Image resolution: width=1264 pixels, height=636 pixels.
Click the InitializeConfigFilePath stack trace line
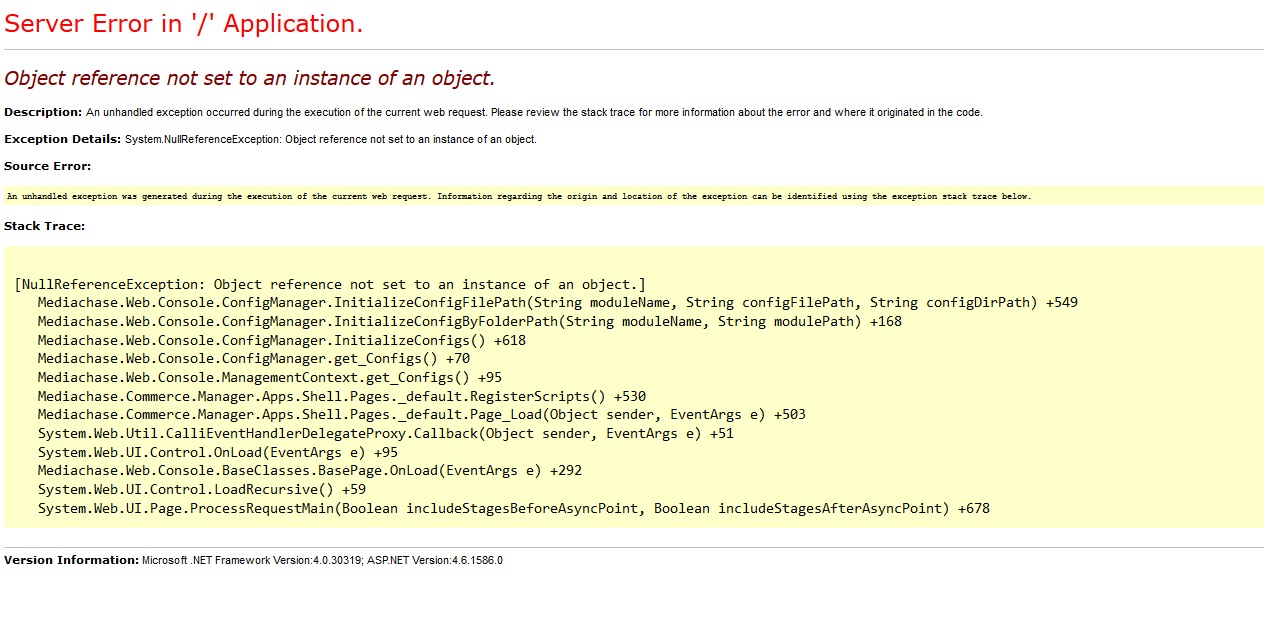(557, 303)
